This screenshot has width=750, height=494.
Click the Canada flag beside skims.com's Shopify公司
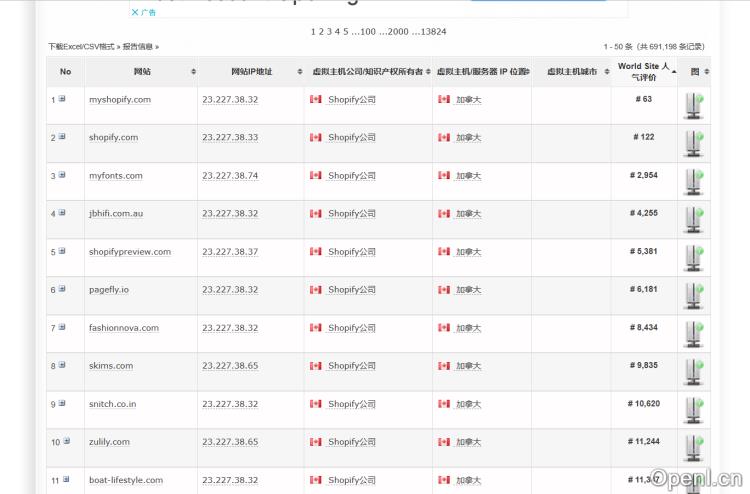[x=316, y=366]
